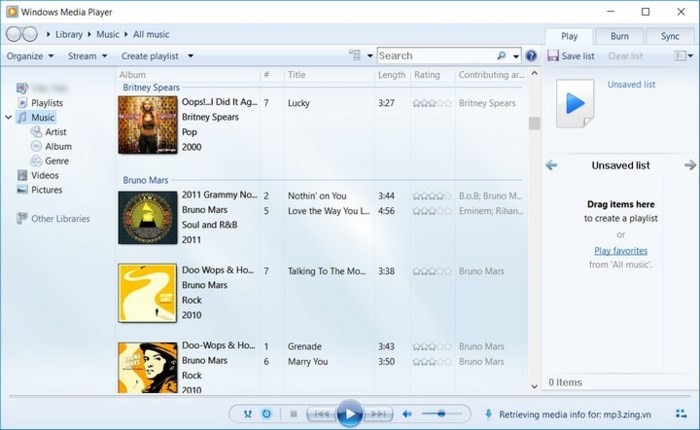
Task: Turn on shuffle in playback controls
Action: tap(247, 413)
